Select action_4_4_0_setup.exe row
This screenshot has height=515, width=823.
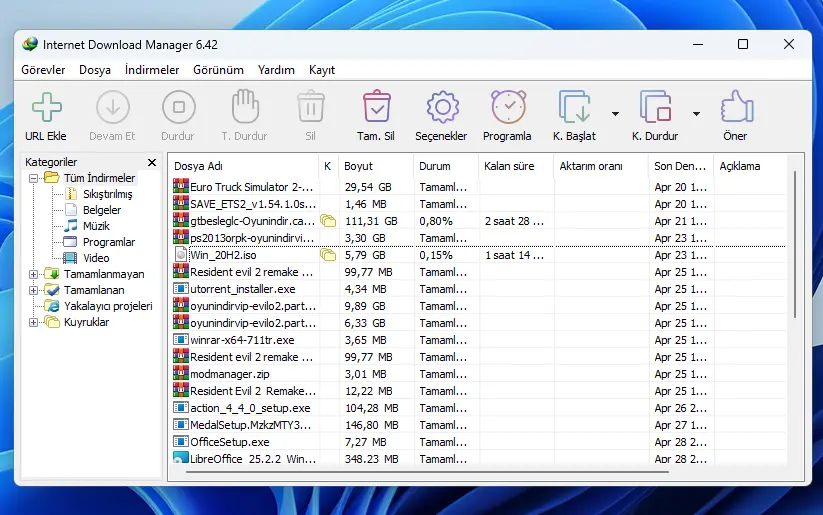[479, 408]
